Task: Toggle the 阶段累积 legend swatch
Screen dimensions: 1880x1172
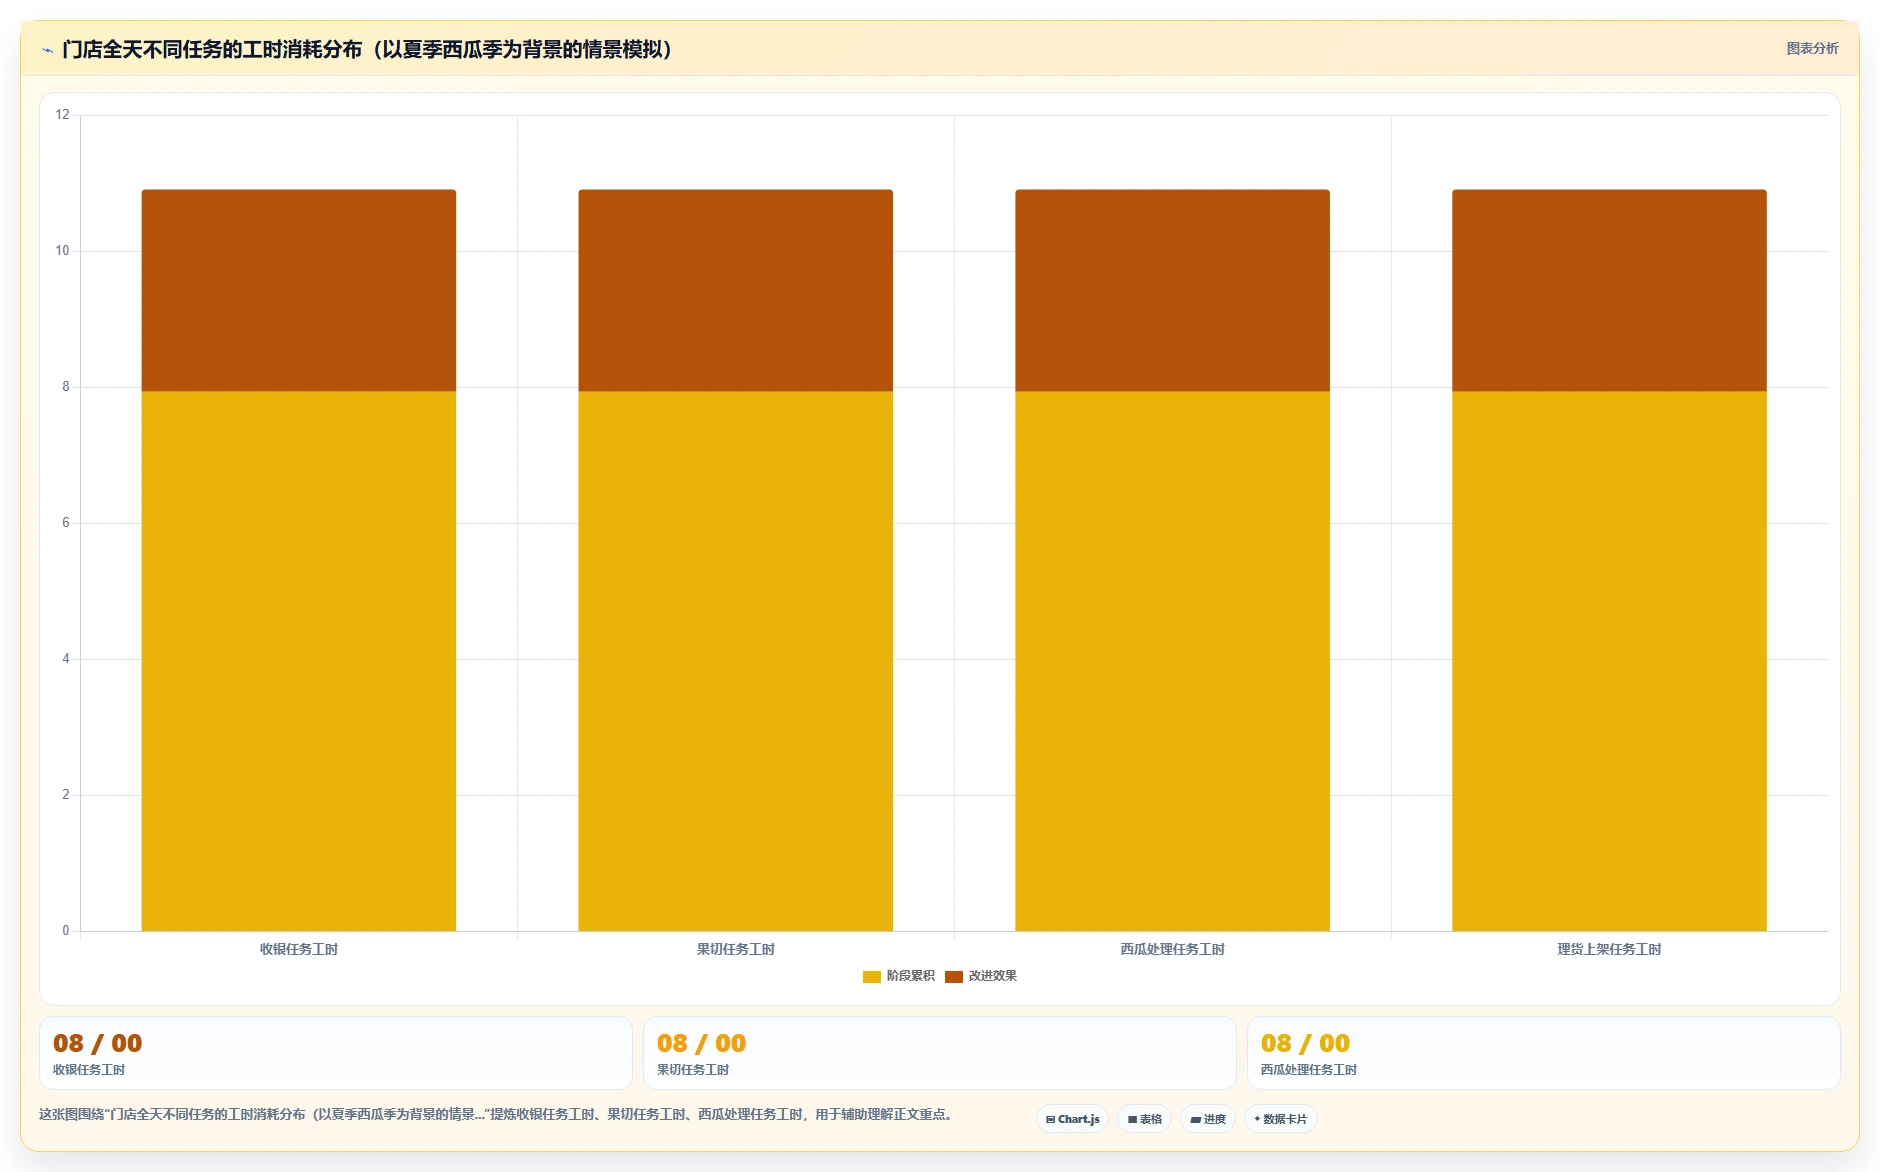Action: tap(871, 976)
